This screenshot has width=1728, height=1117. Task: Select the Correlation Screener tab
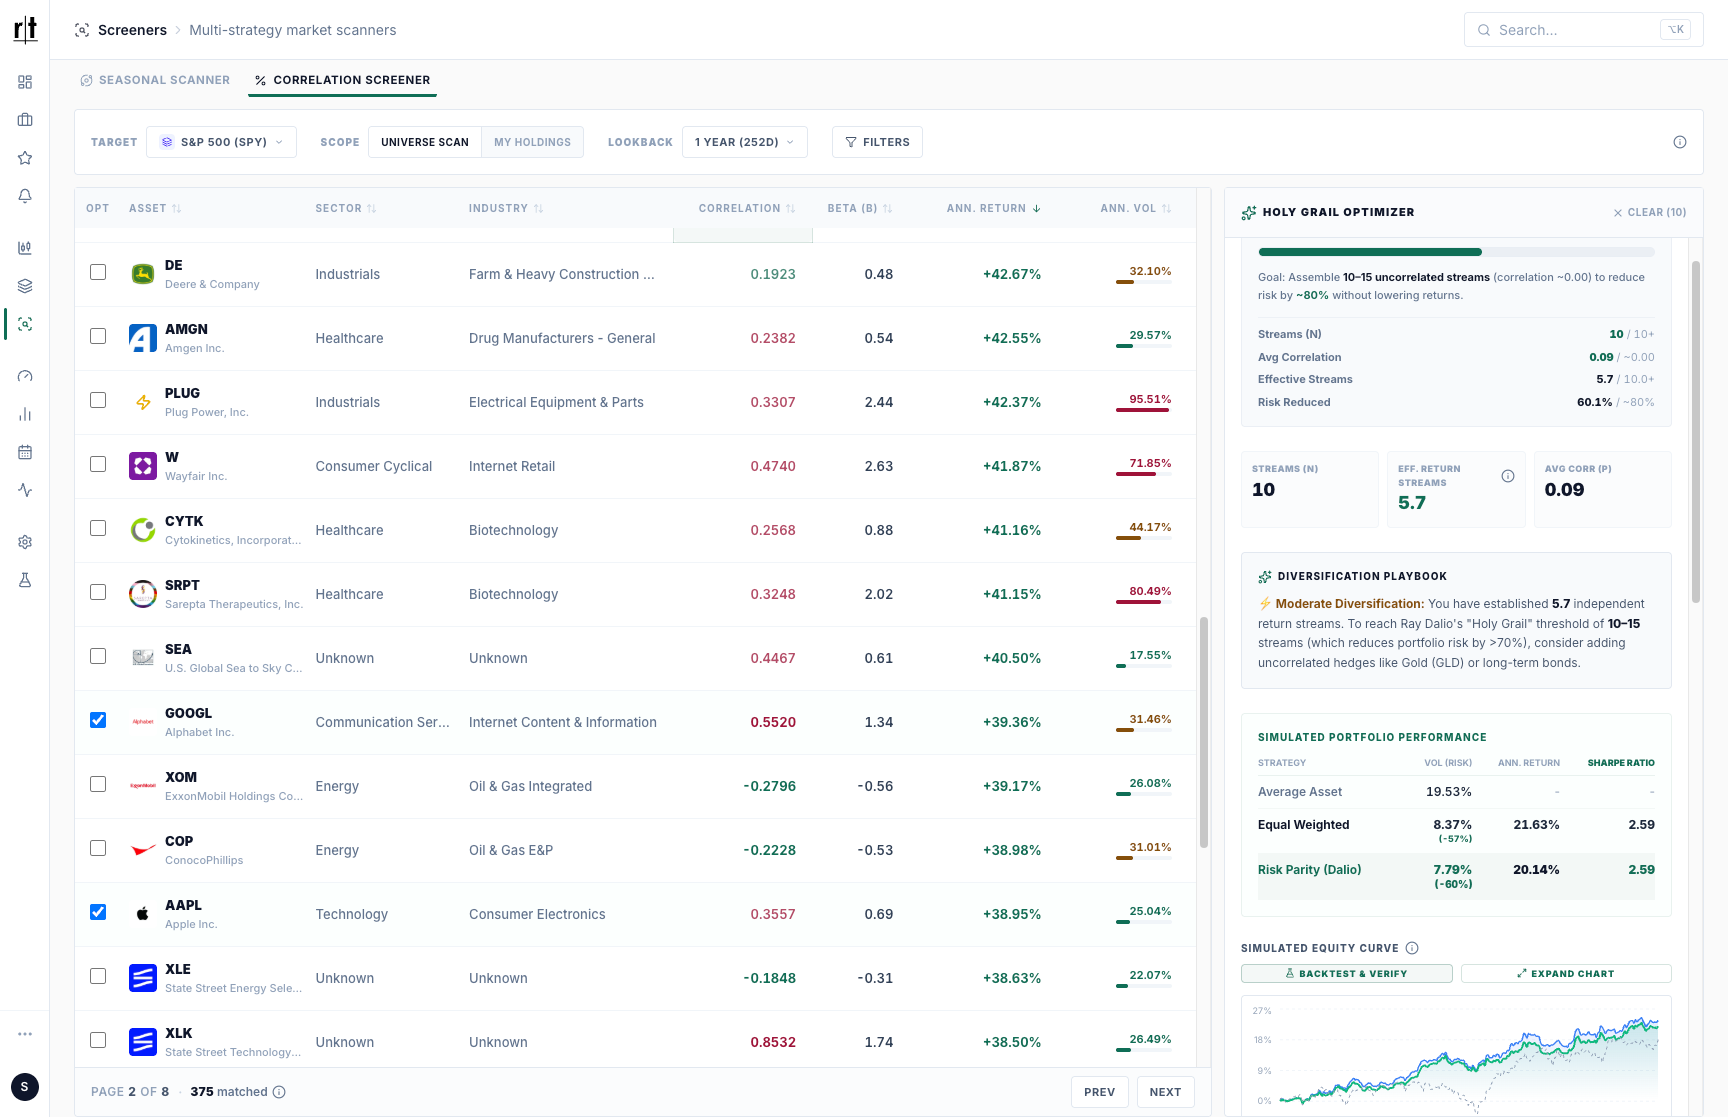[x=342, y=80]
